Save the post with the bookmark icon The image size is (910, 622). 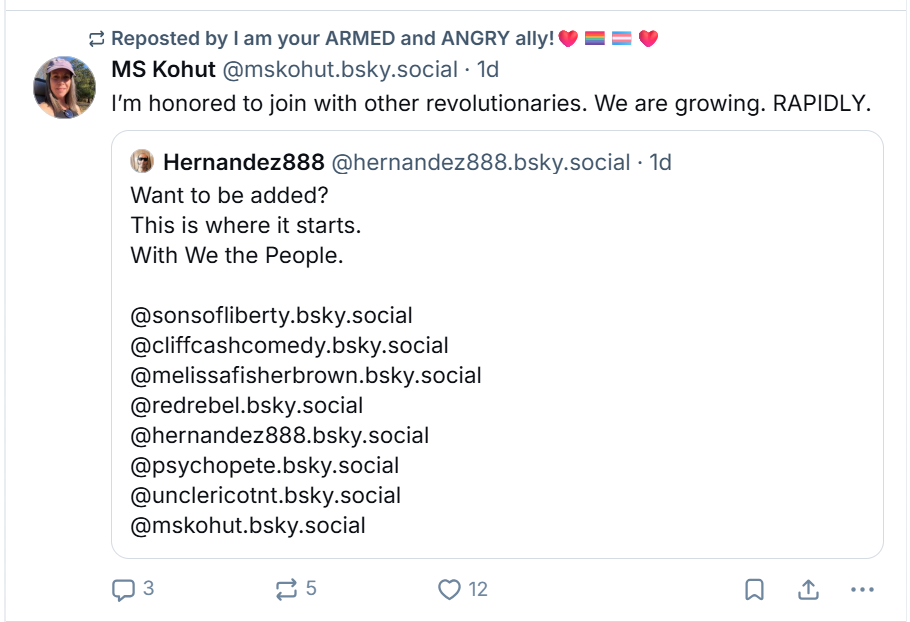click(x=754, y=590)
